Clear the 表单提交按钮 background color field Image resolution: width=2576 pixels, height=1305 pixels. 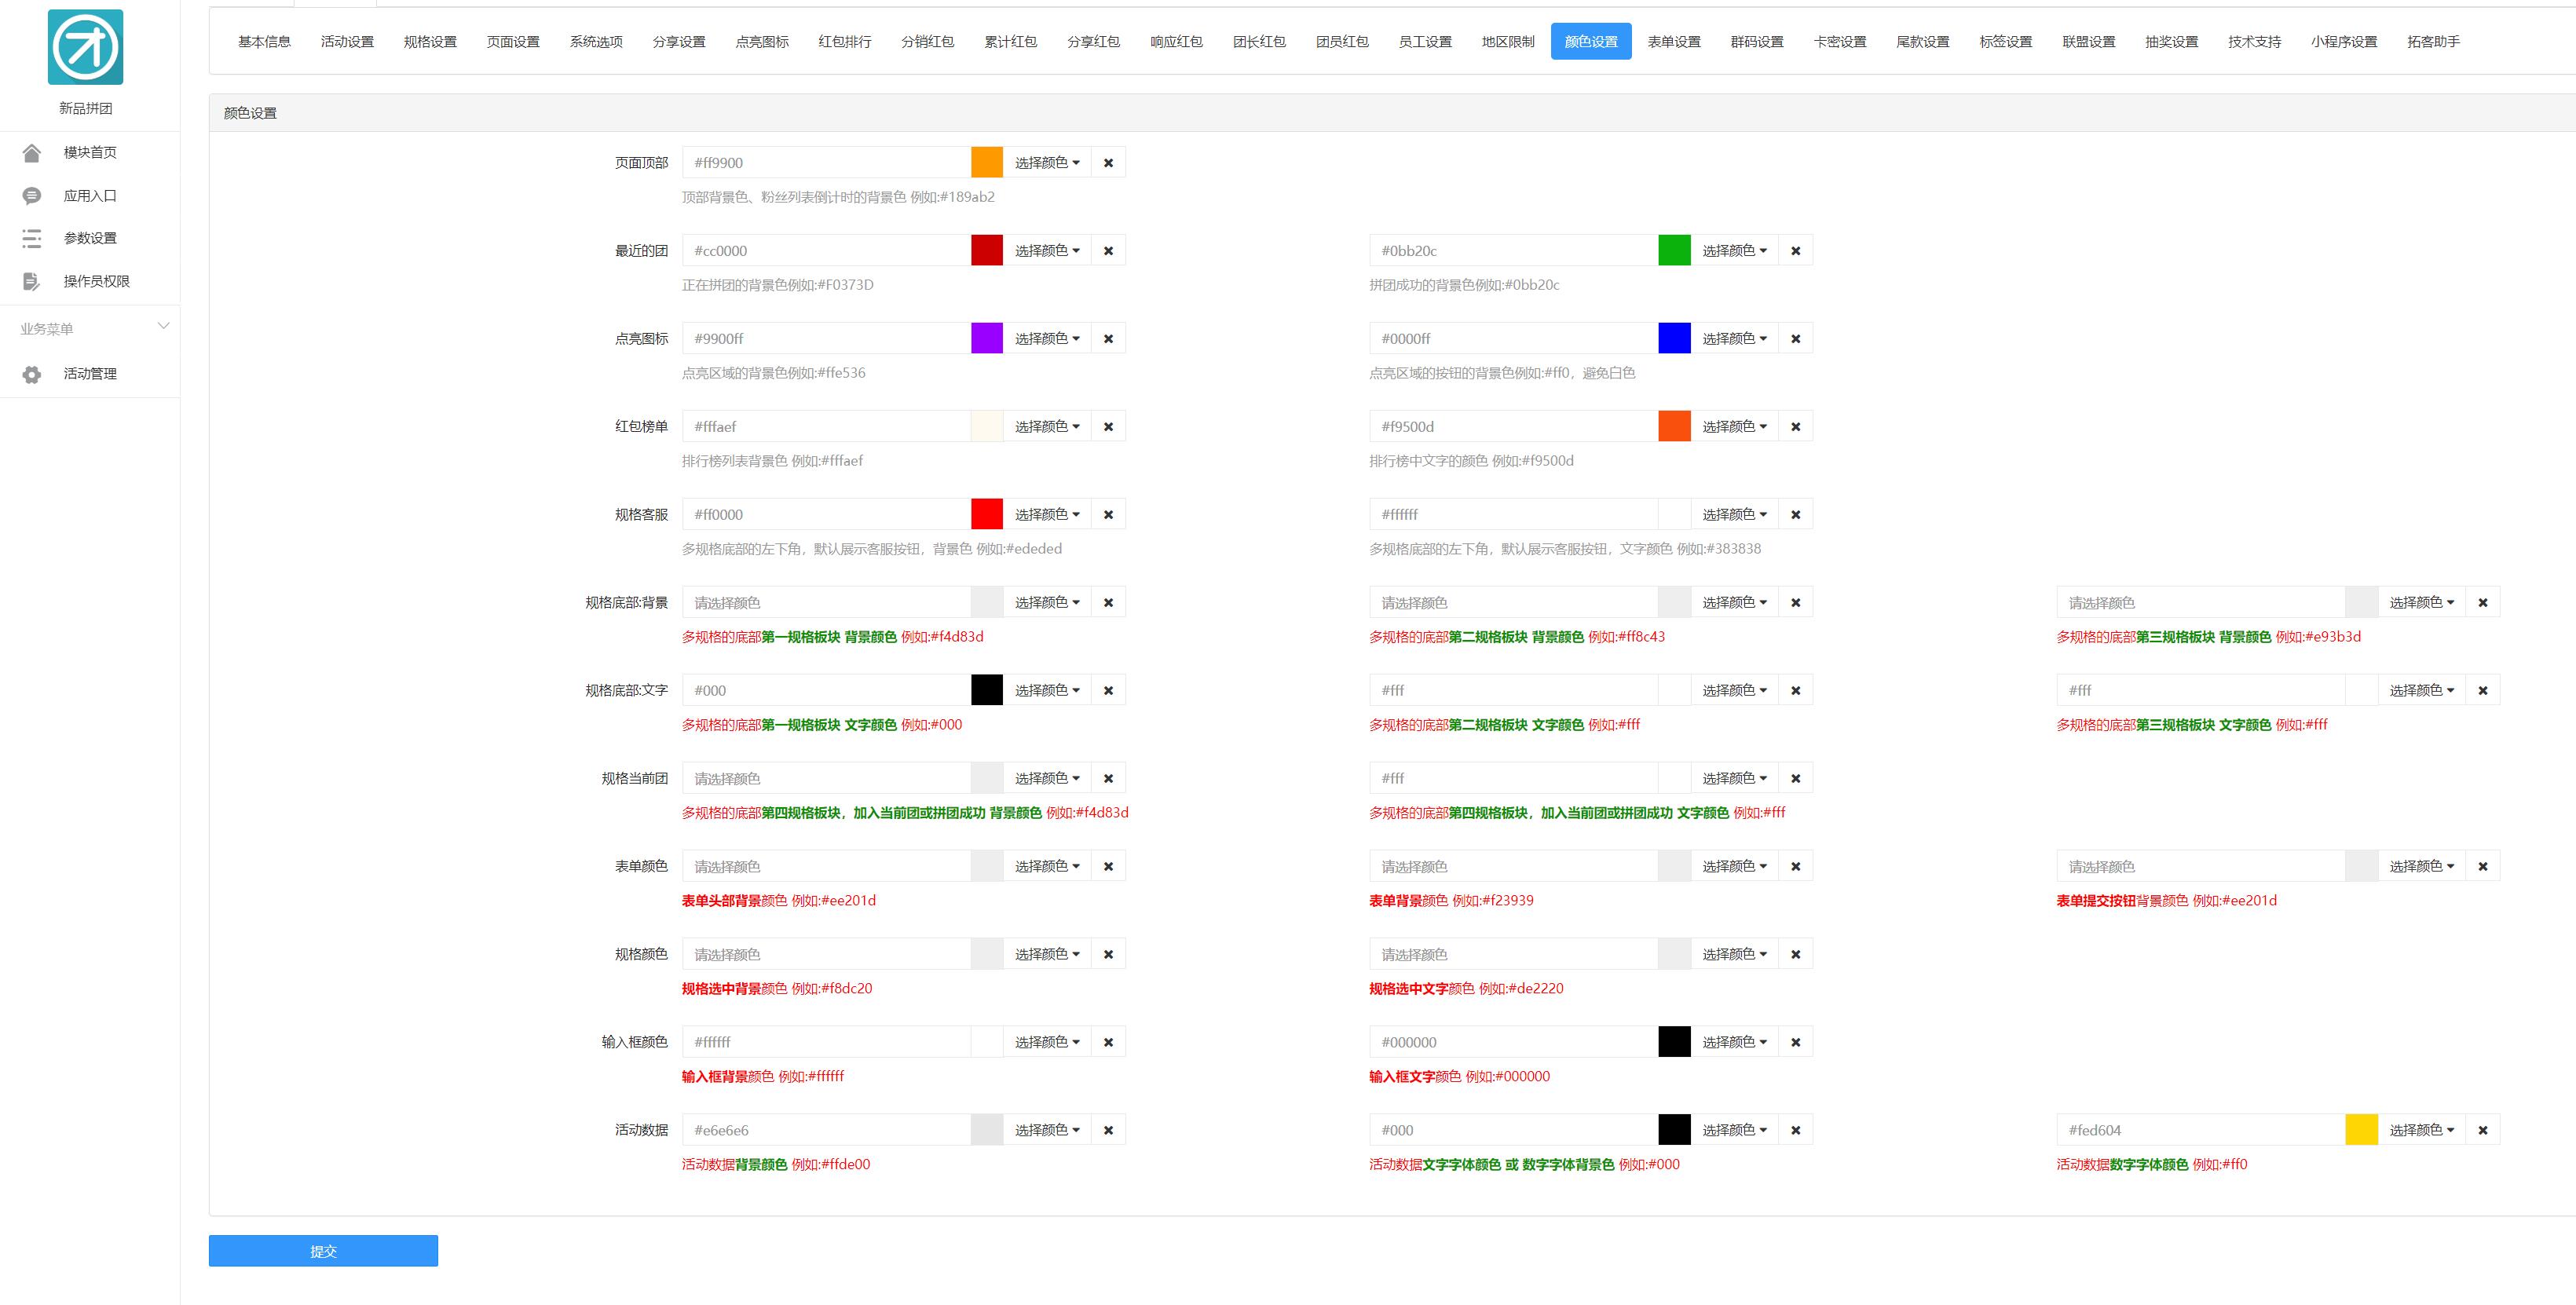[2483, 866]
